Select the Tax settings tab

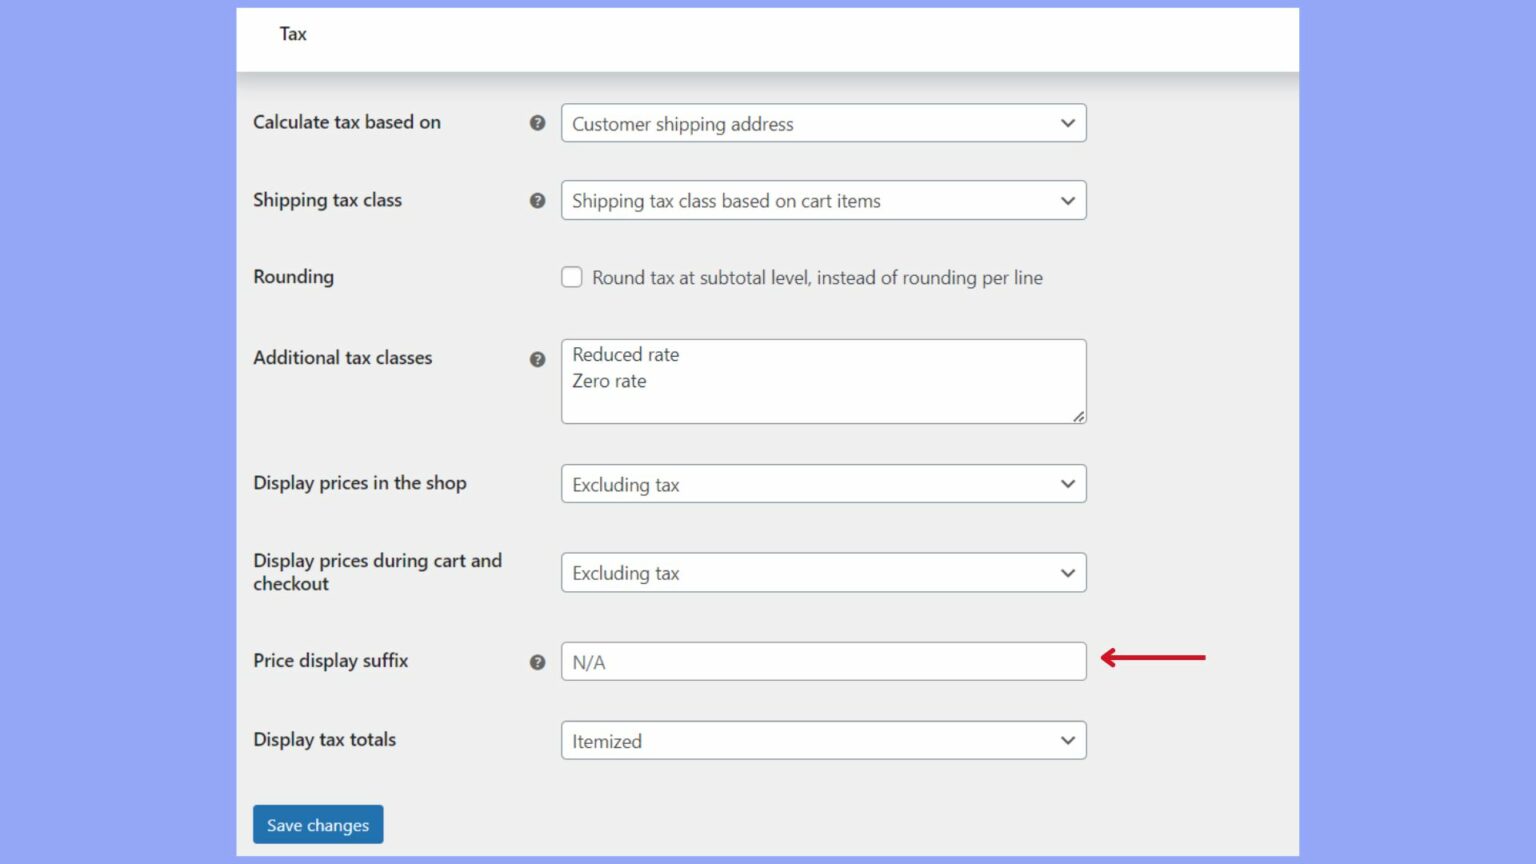tap(293, 33)
